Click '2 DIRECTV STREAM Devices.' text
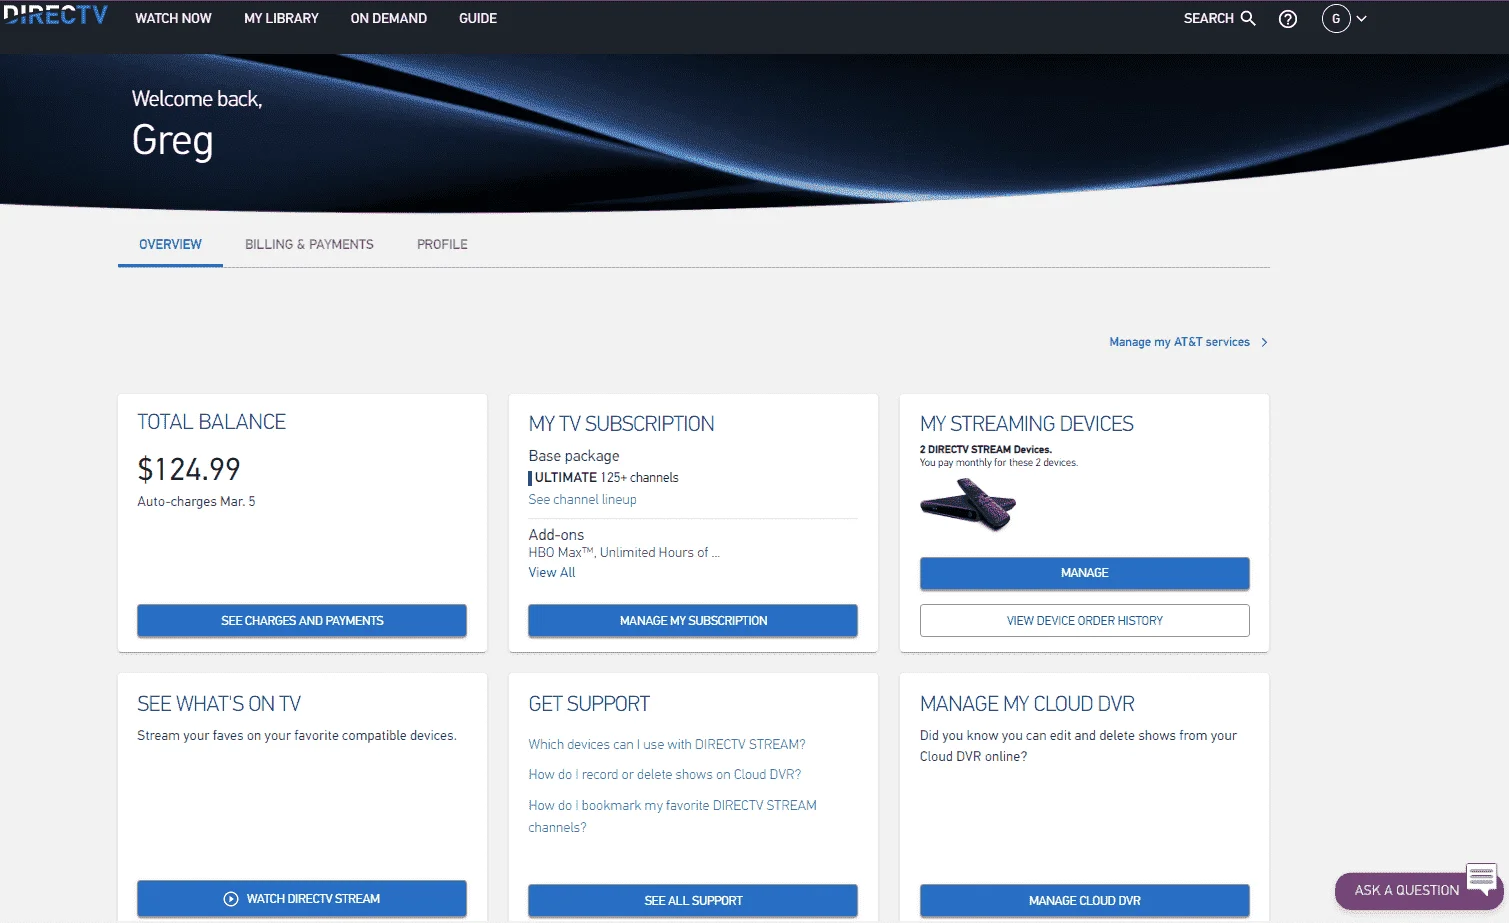The width and height of the screenshot is (1509, 923). [x=986, y=449]
